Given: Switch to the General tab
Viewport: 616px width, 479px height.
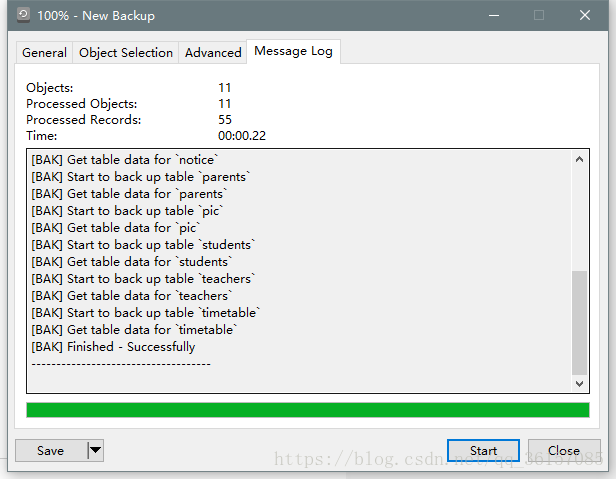Looking at the screenshot, I should point(44,53).
